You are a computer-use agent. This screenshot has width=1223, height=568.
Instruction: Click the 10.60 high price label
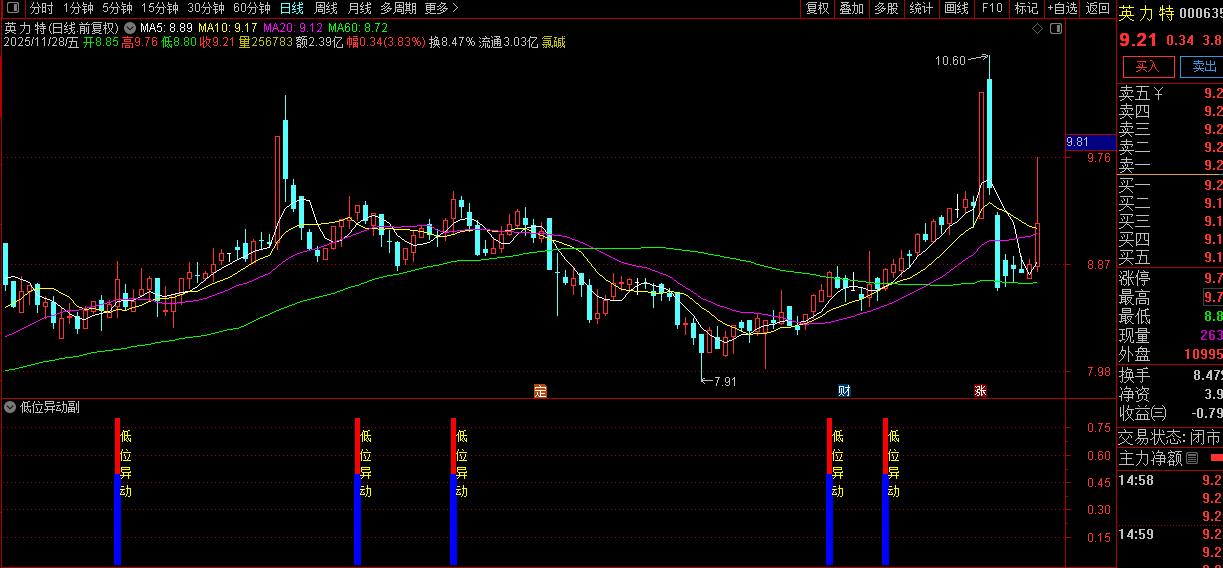coord(950,61)
